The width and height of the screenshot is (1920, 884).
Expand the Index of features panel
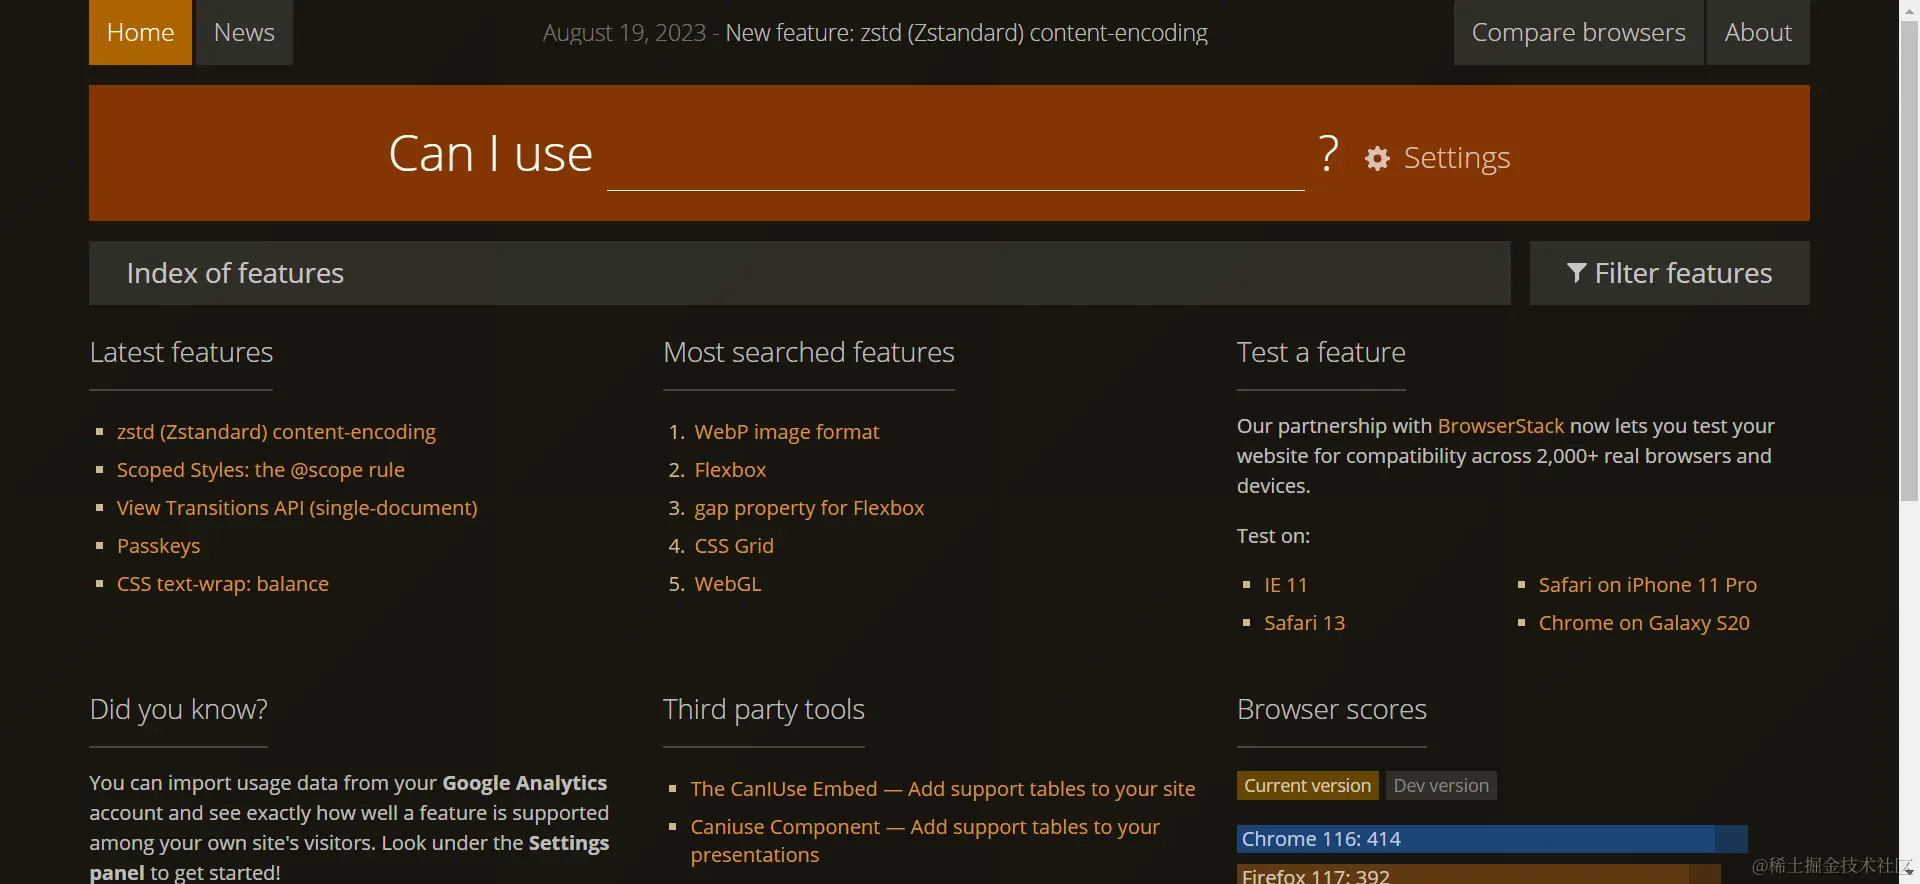799,273
